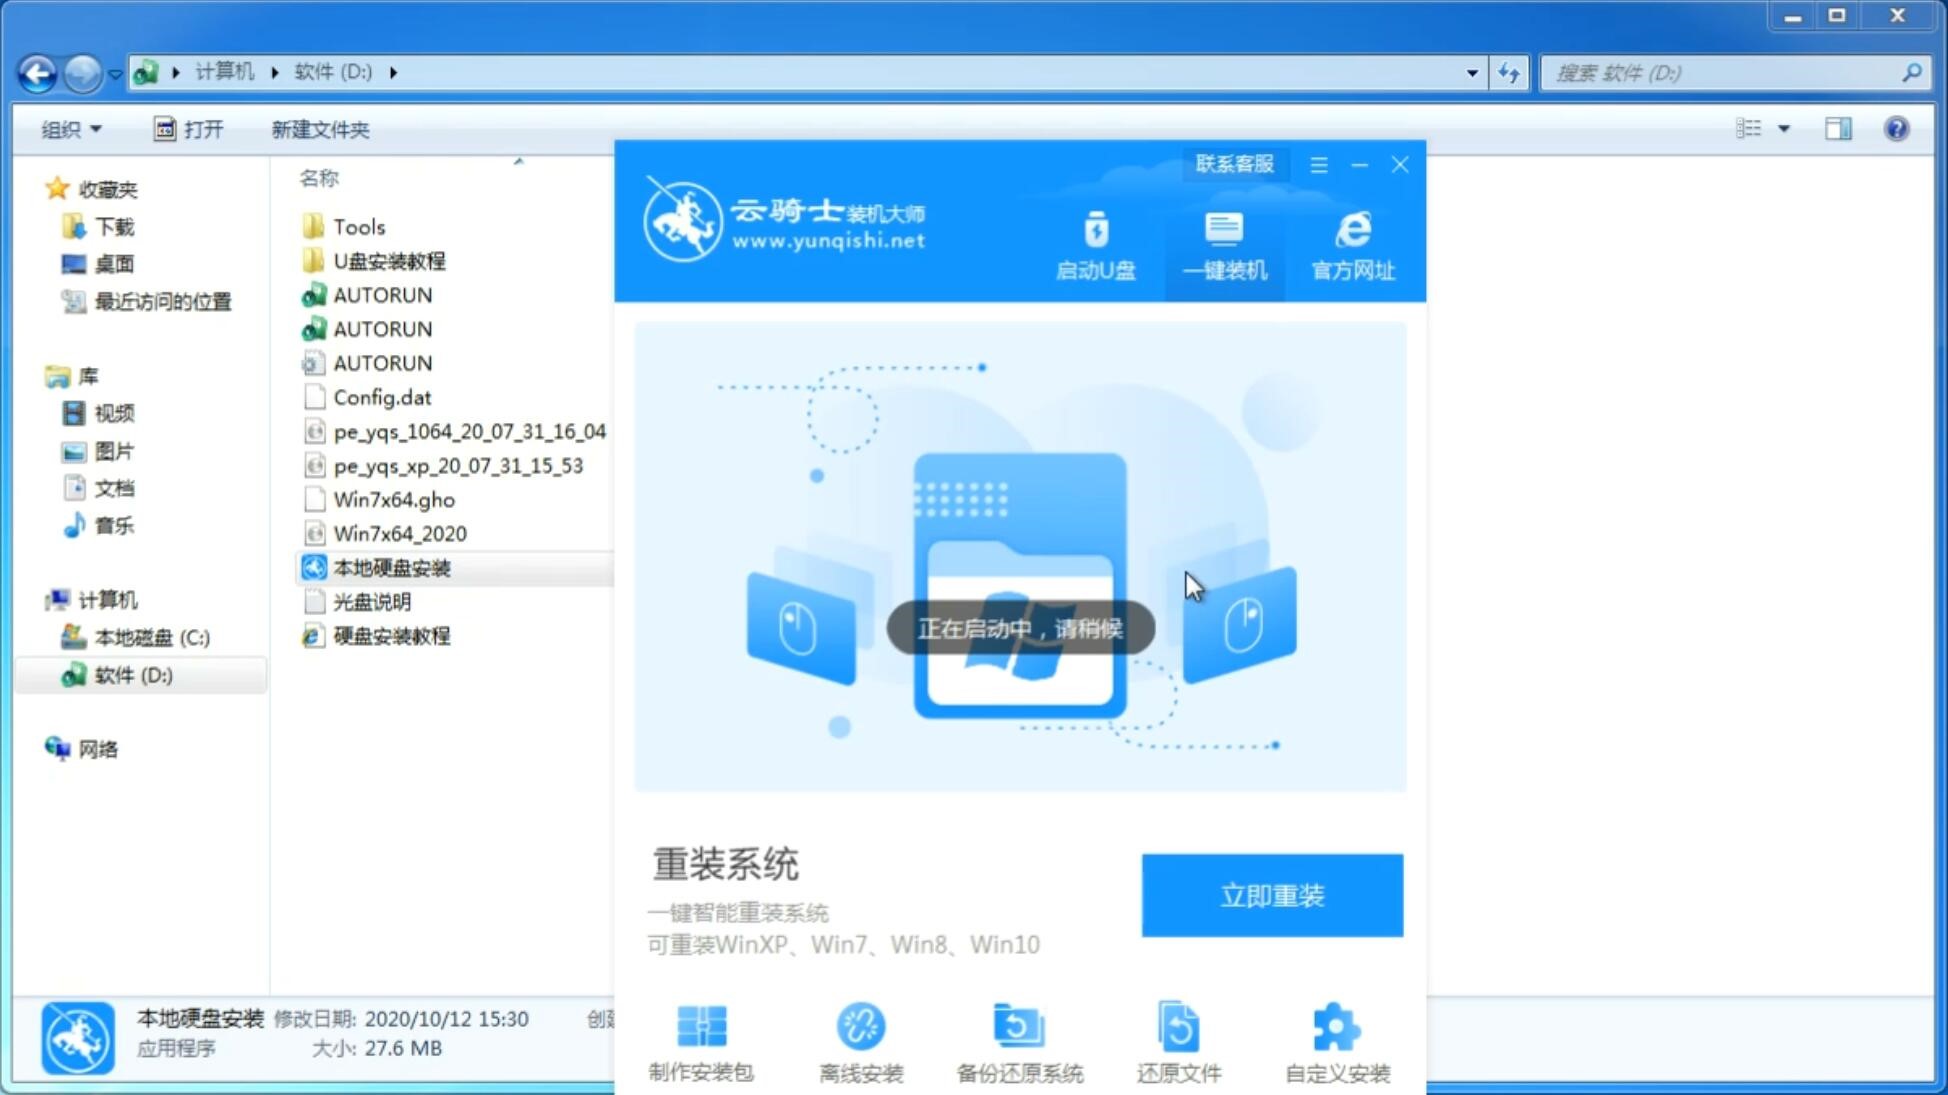The height and width of the screenshot is (1095, 1948).
Task: Click the 立即重装 (Reinstall Now) button
Action: [x=1272, y=896]
